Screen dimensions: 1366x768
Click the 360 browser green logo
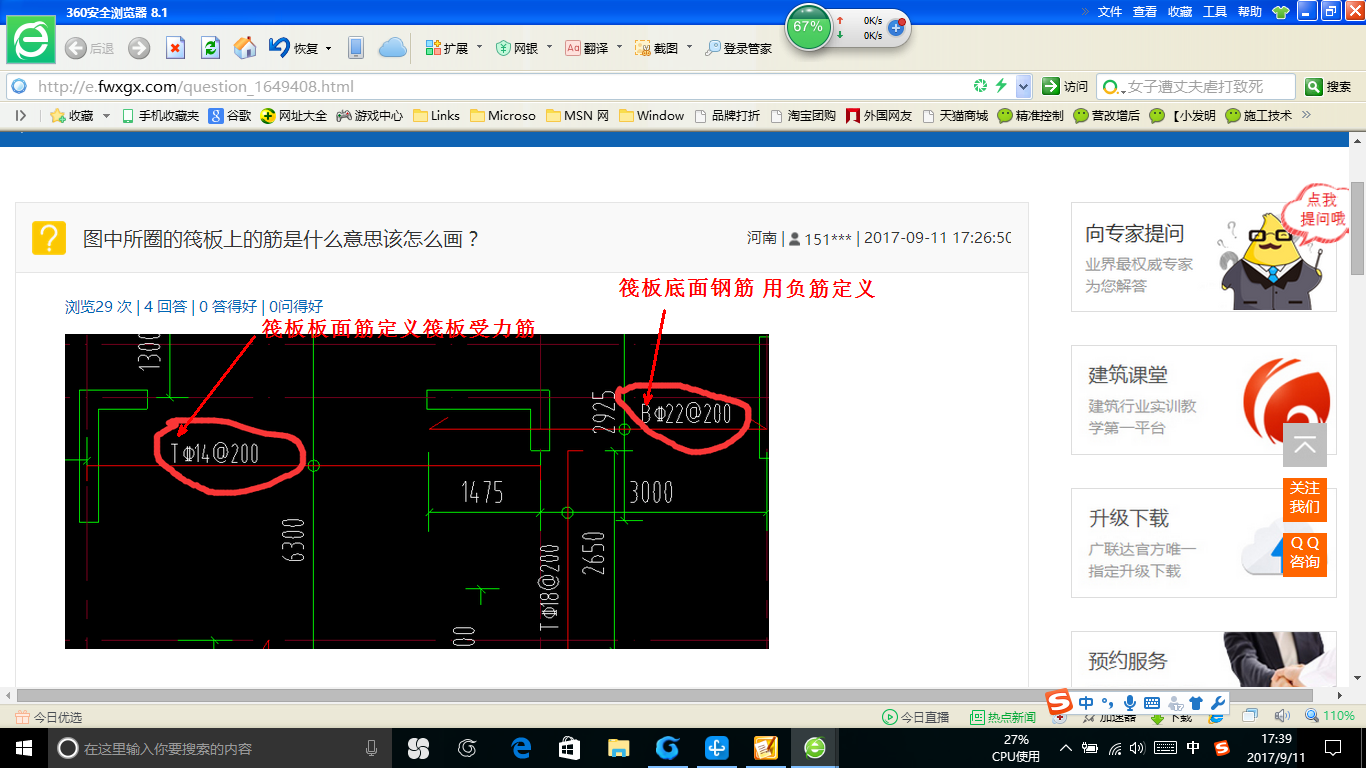pyautogui.click(x=32, y=41)
